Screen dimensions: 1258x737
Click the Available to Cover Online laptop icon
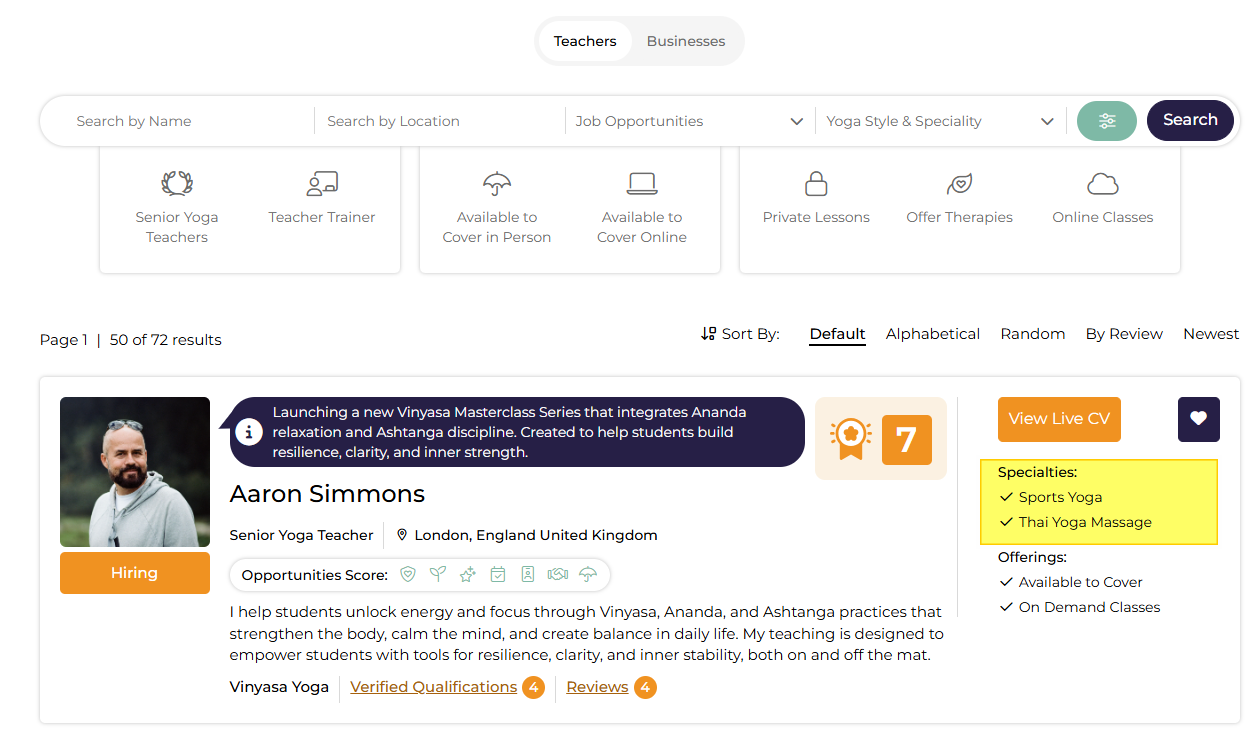[642, 183]
